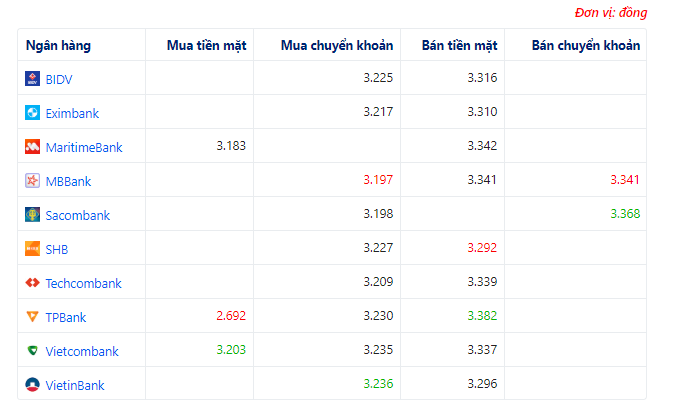Select Techcombank cash sell rate 3.339

click(x=482, y=281)
